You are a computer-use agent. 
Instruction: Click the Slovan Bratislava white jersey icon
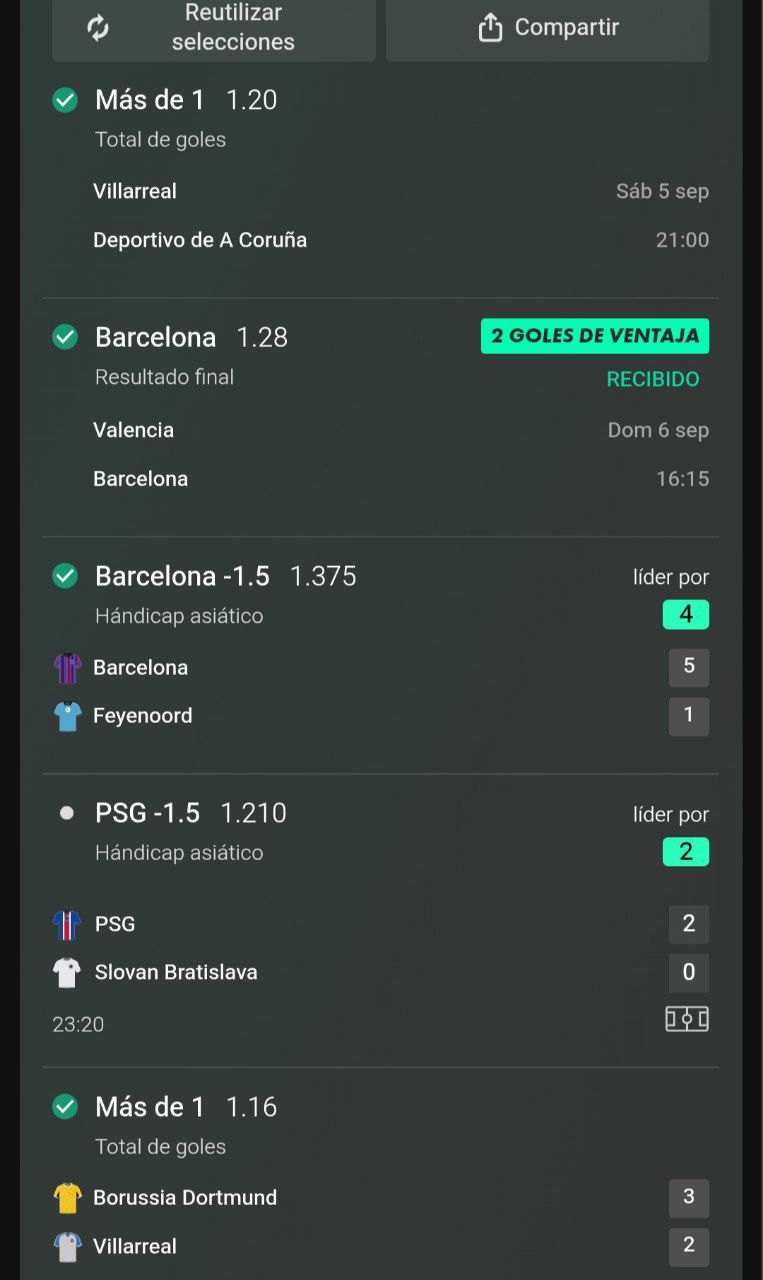[67, 972]
